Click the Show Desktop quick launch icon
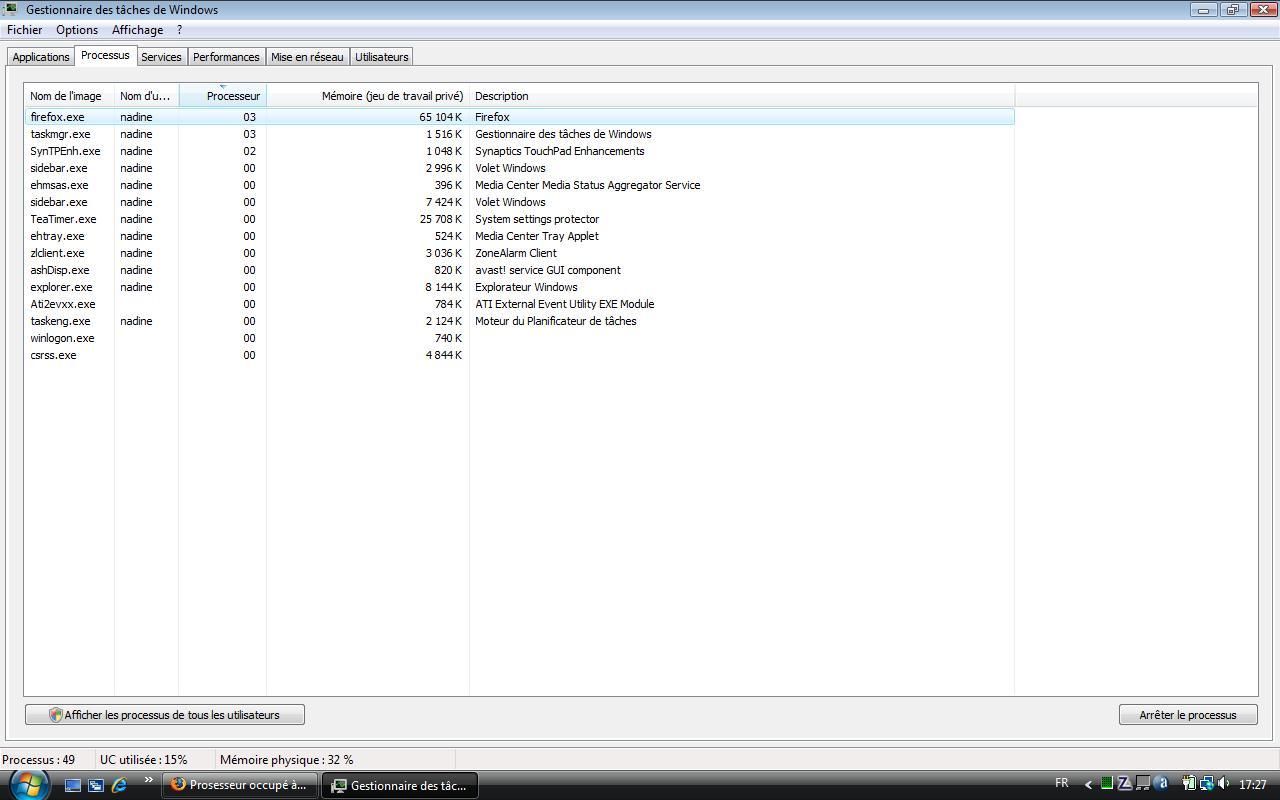The height and width of the screenshot is (800, 1280). [73, 785]
